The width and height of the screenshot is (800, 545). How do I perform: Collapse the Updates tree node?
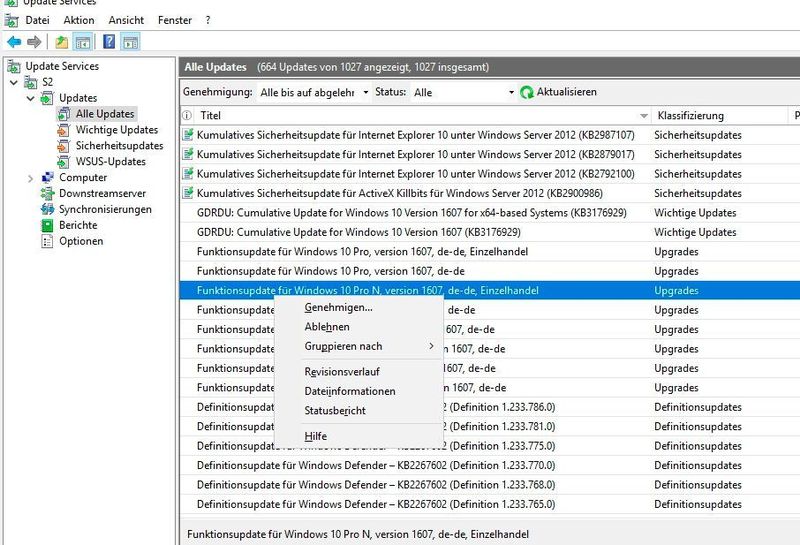click(31, 98)
